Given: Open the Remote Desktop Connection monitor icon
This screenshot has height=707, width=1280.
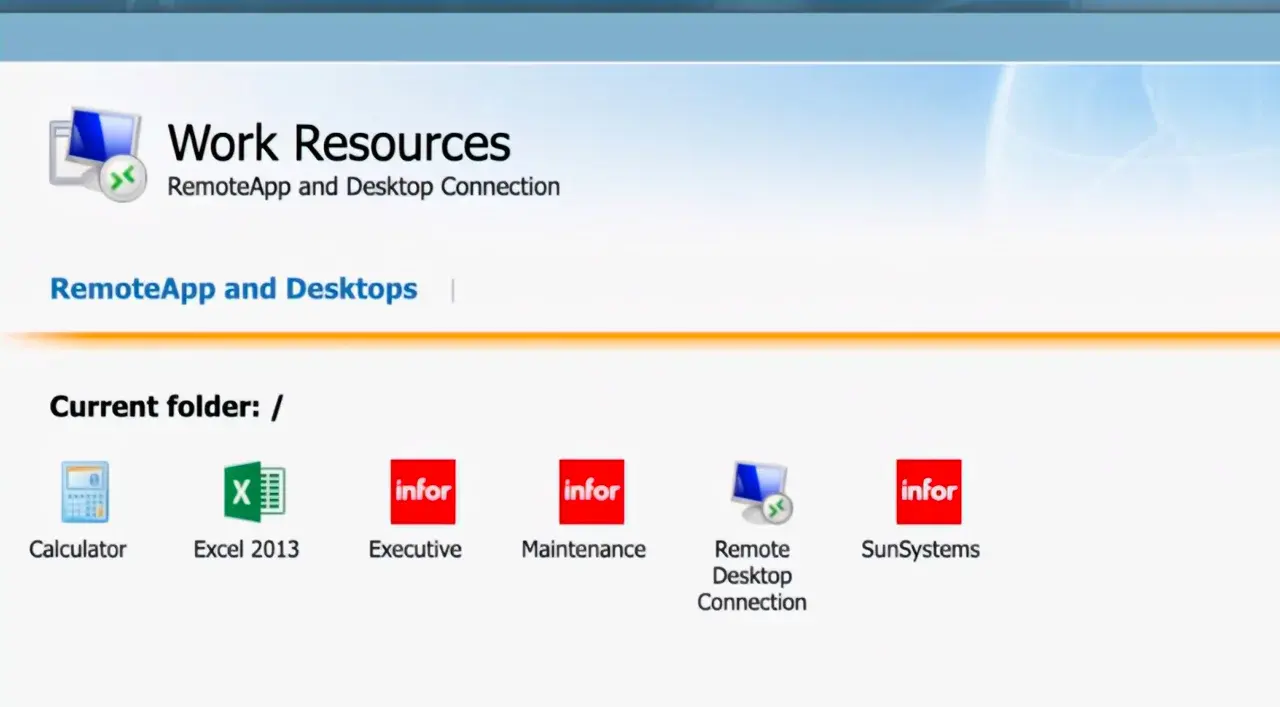Looking at the screenshot, I should (760, 492).
